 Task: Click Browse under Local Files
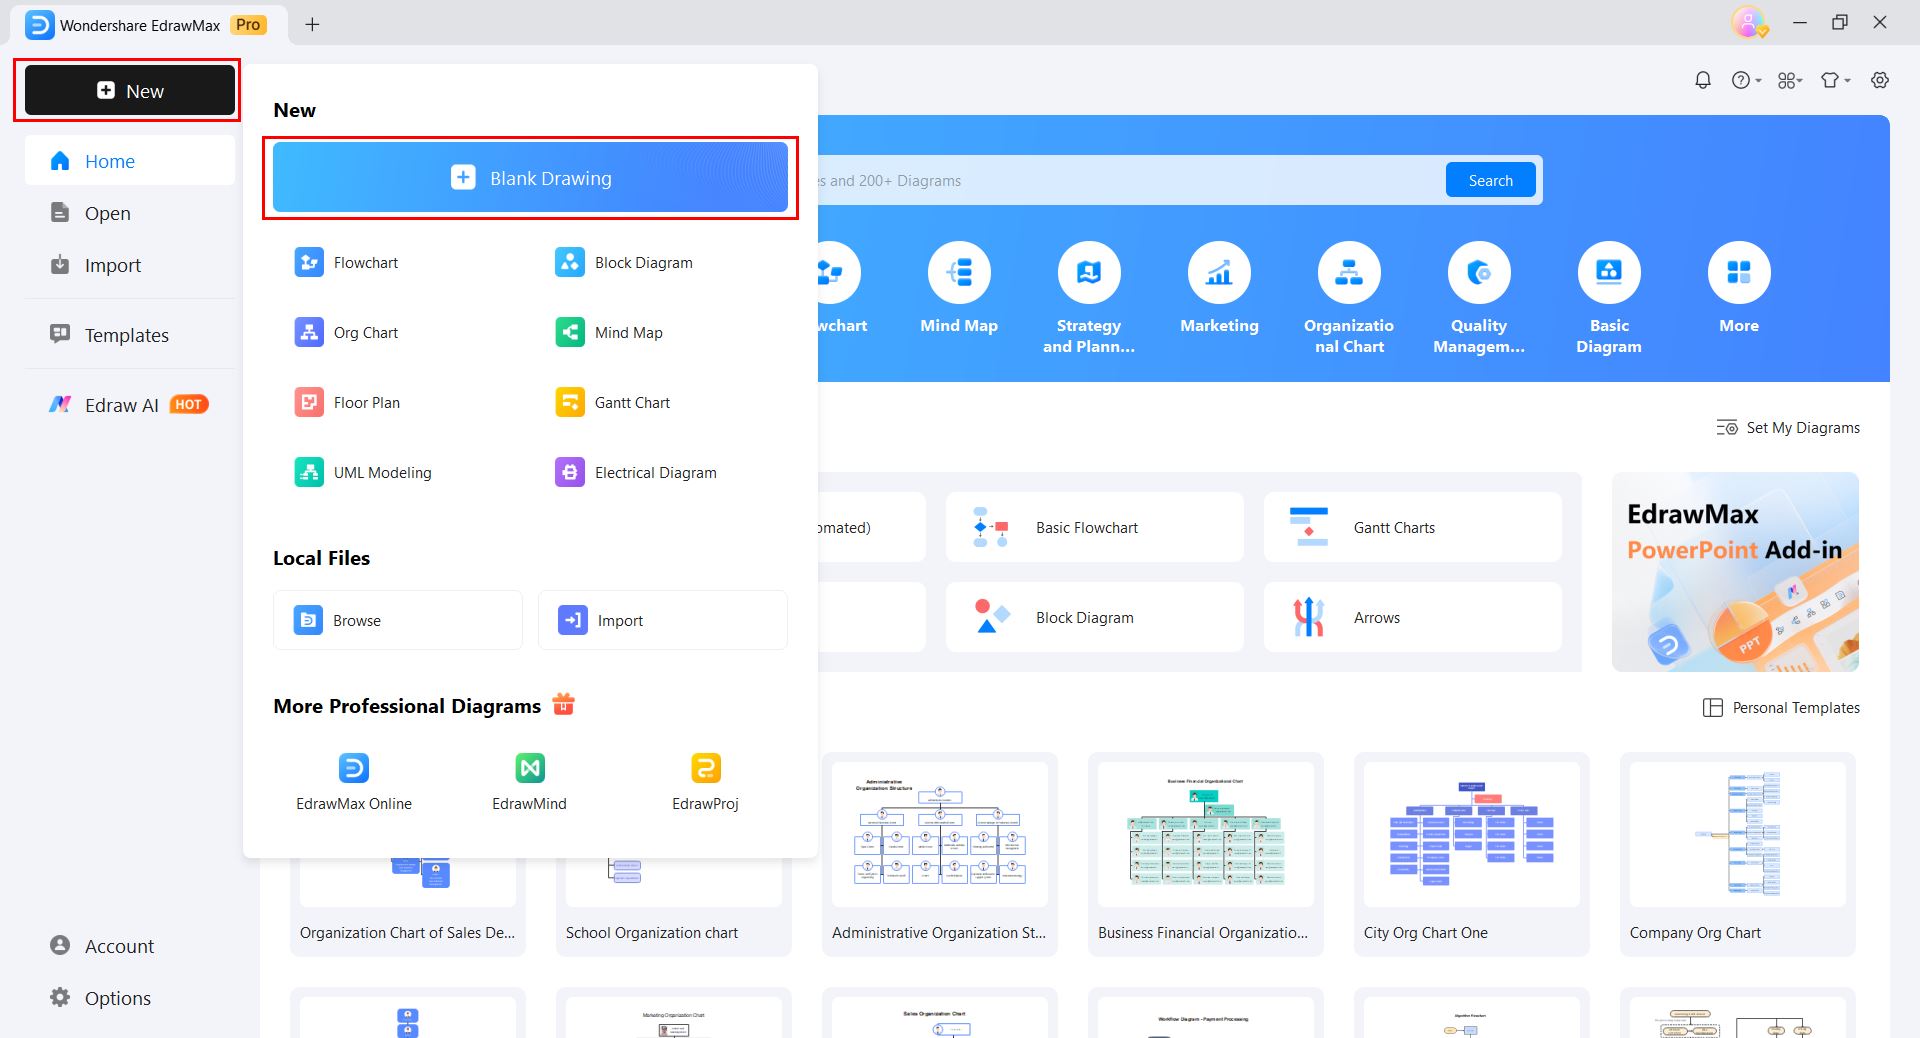(x=398, y=620)
